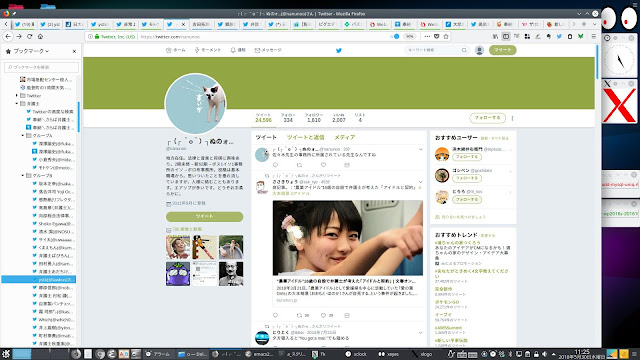Go back with the browser back arrow
The height and width of the screenshot is (360, 640).
pyautogui.click(x=8, y=36)
